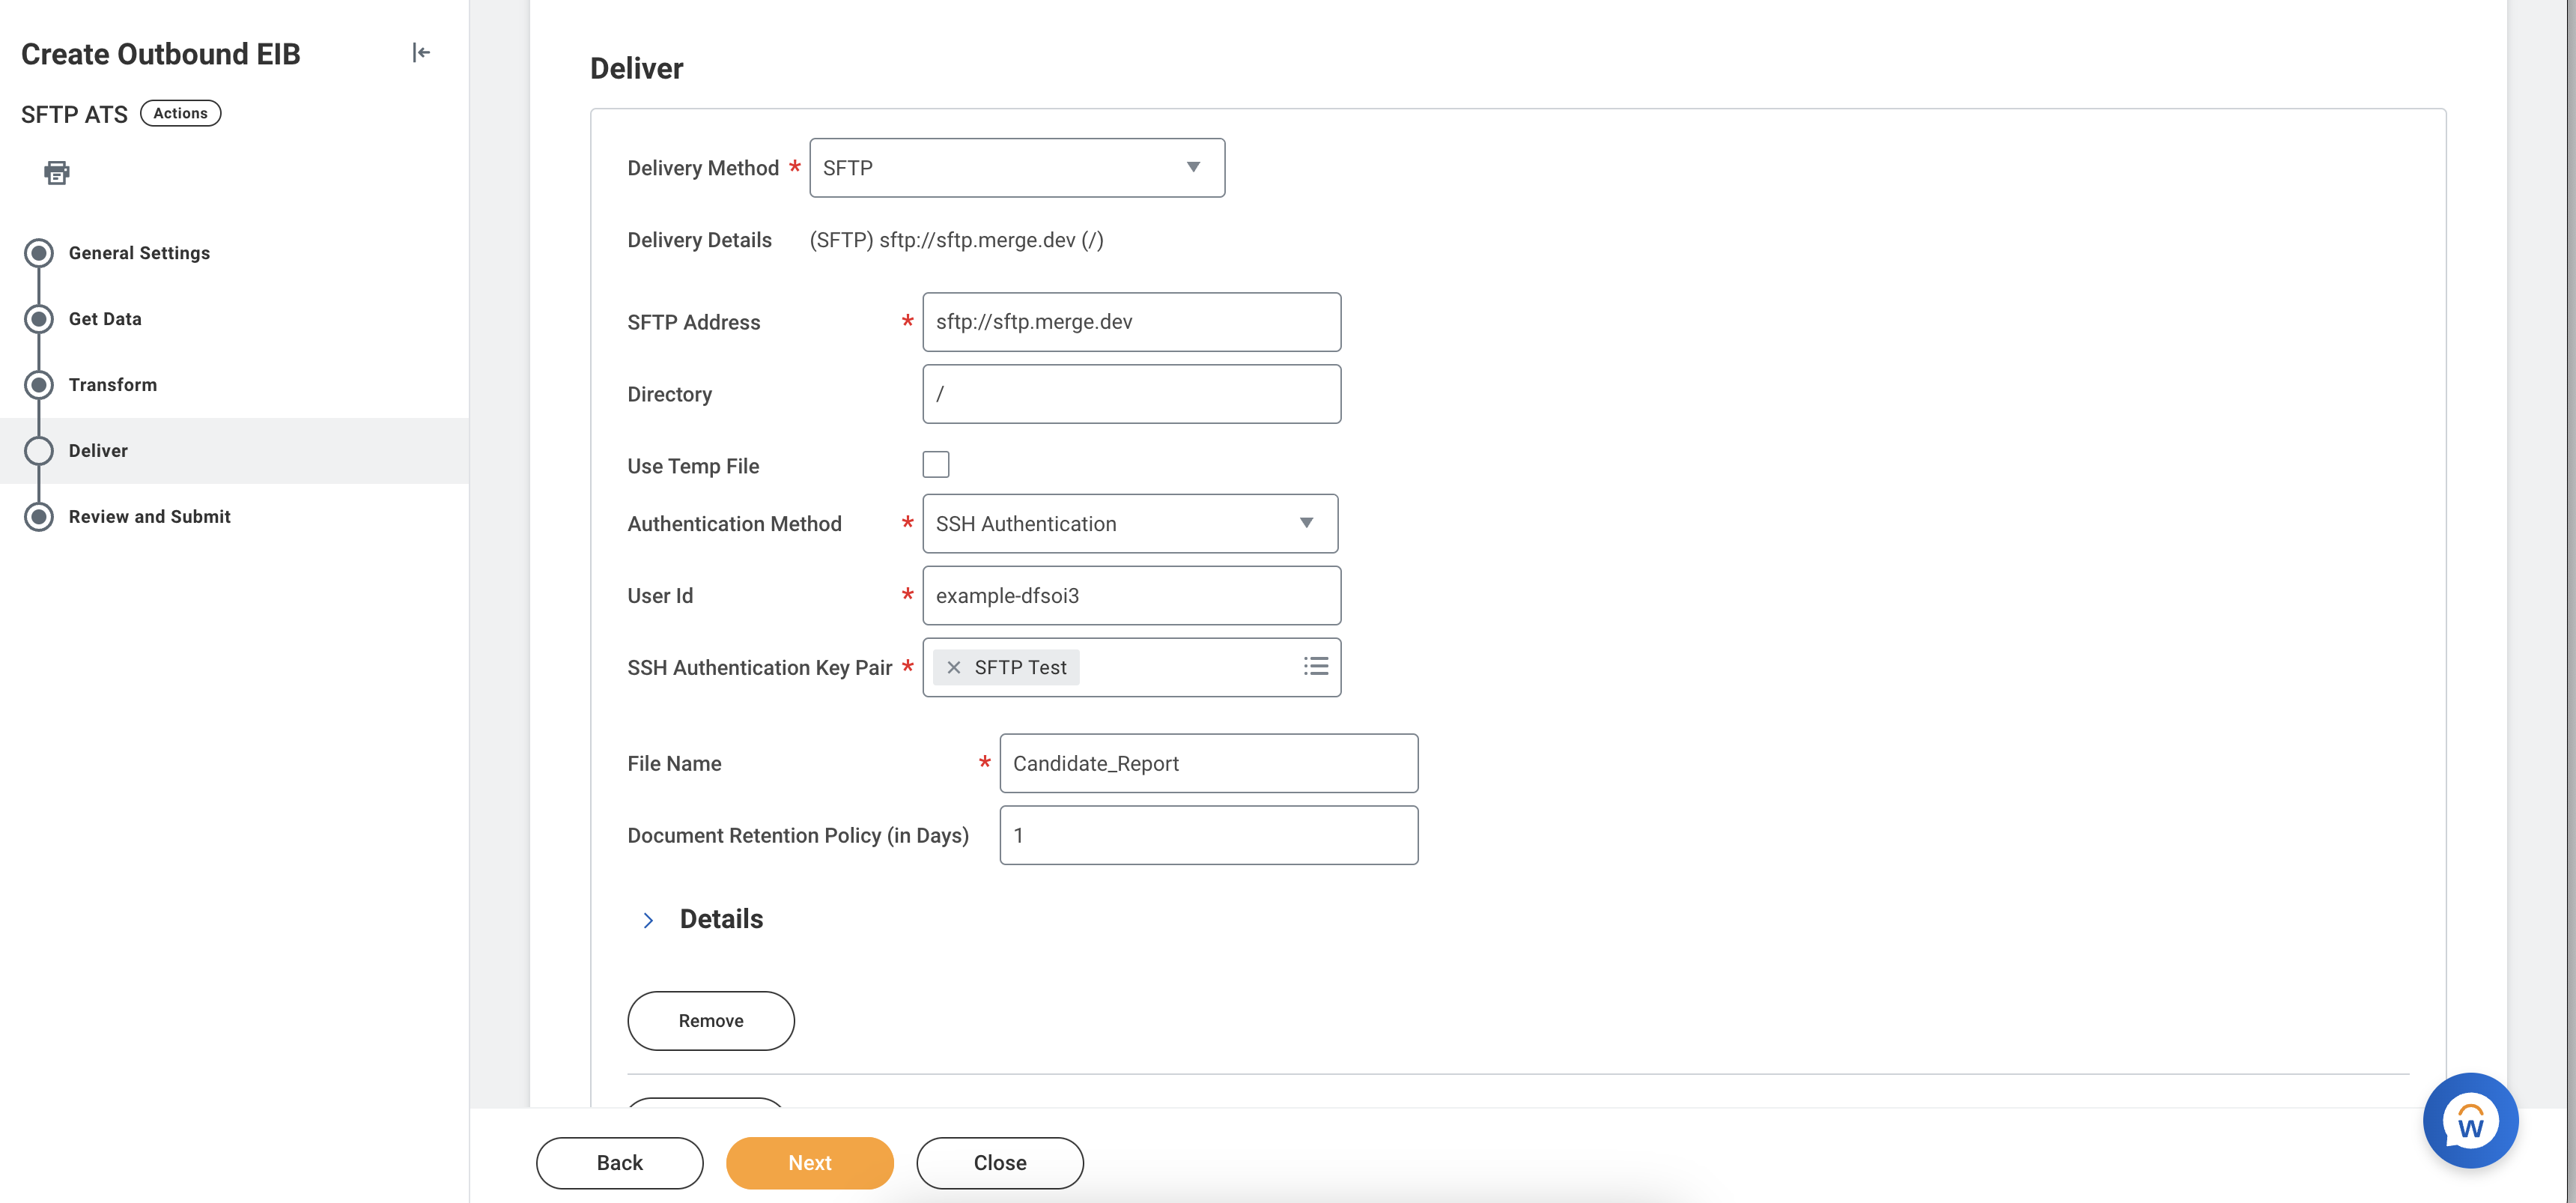Click the User Id text field
The image size is (2576, 1203).
coord(1131,596)
